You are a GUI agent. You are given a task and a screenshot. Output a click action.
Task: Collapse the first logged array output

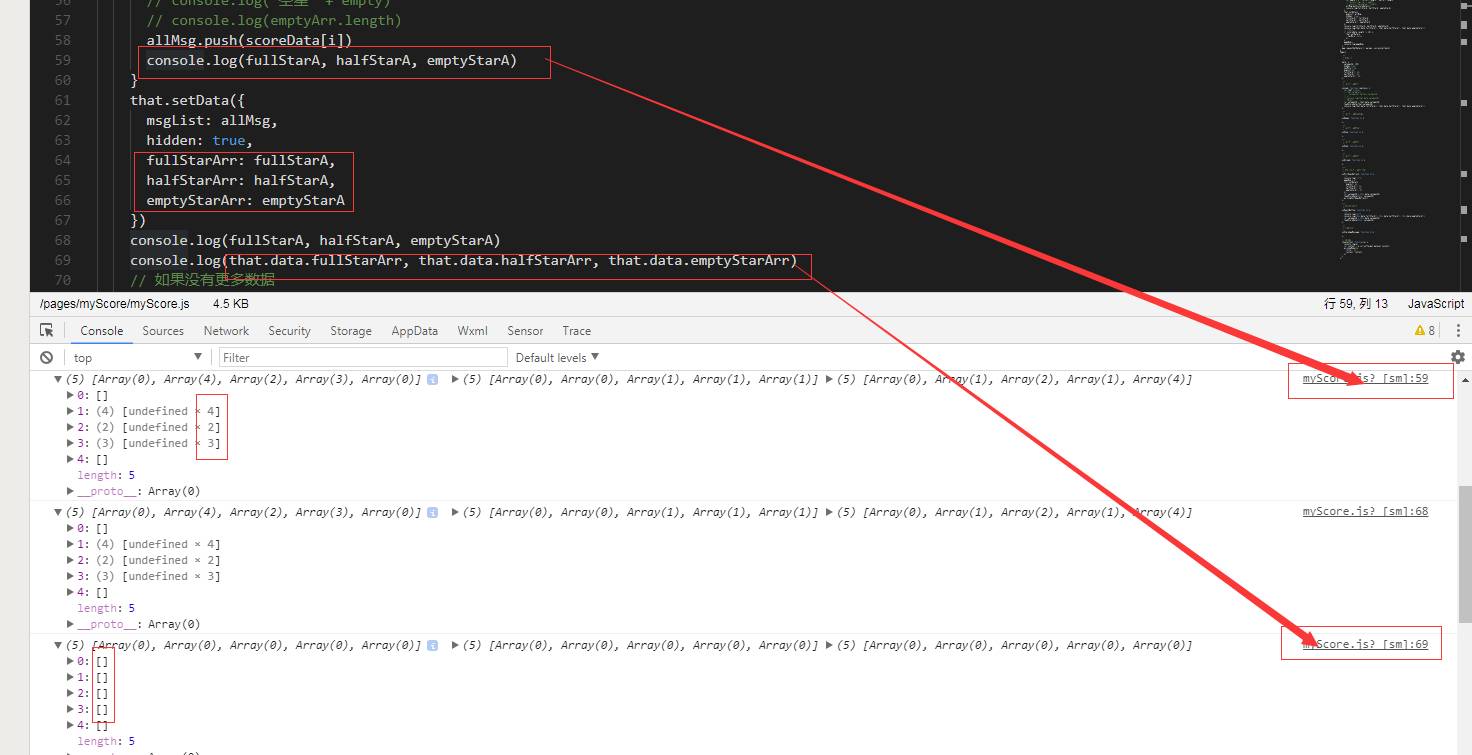tap(58, 380)
